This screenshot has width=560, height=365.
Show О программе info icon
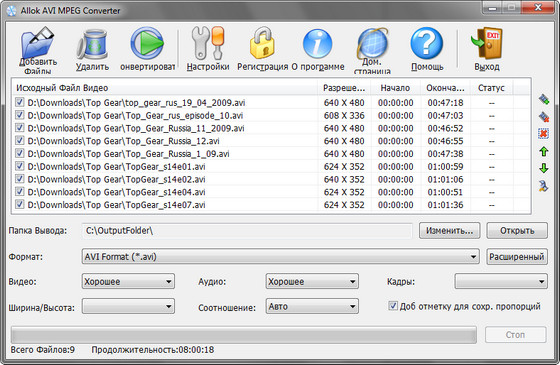318,44
